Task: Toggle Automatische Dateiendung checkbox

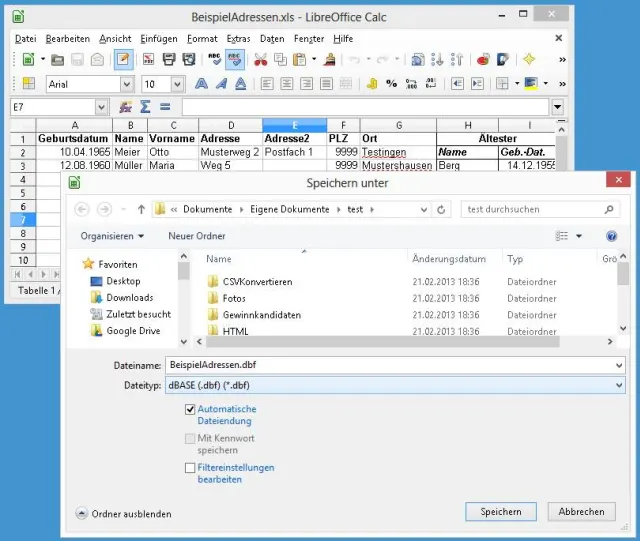Action: pyautogui.click(x=190, y=410)
